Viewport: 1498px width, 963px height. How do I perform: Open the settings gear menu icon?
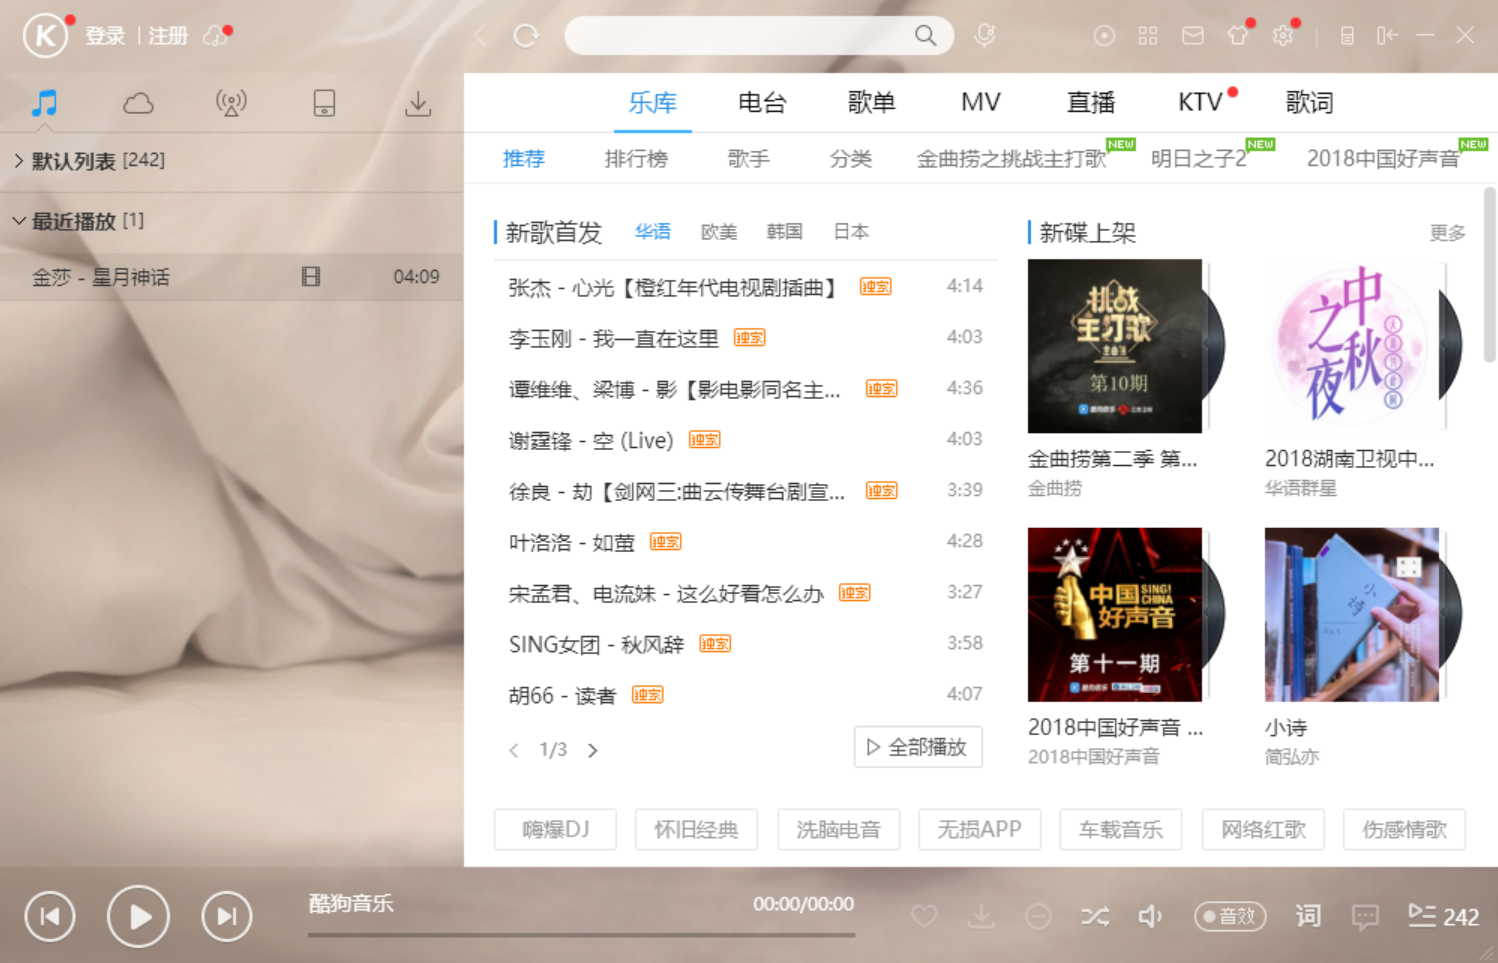(x=1283, y=36)
